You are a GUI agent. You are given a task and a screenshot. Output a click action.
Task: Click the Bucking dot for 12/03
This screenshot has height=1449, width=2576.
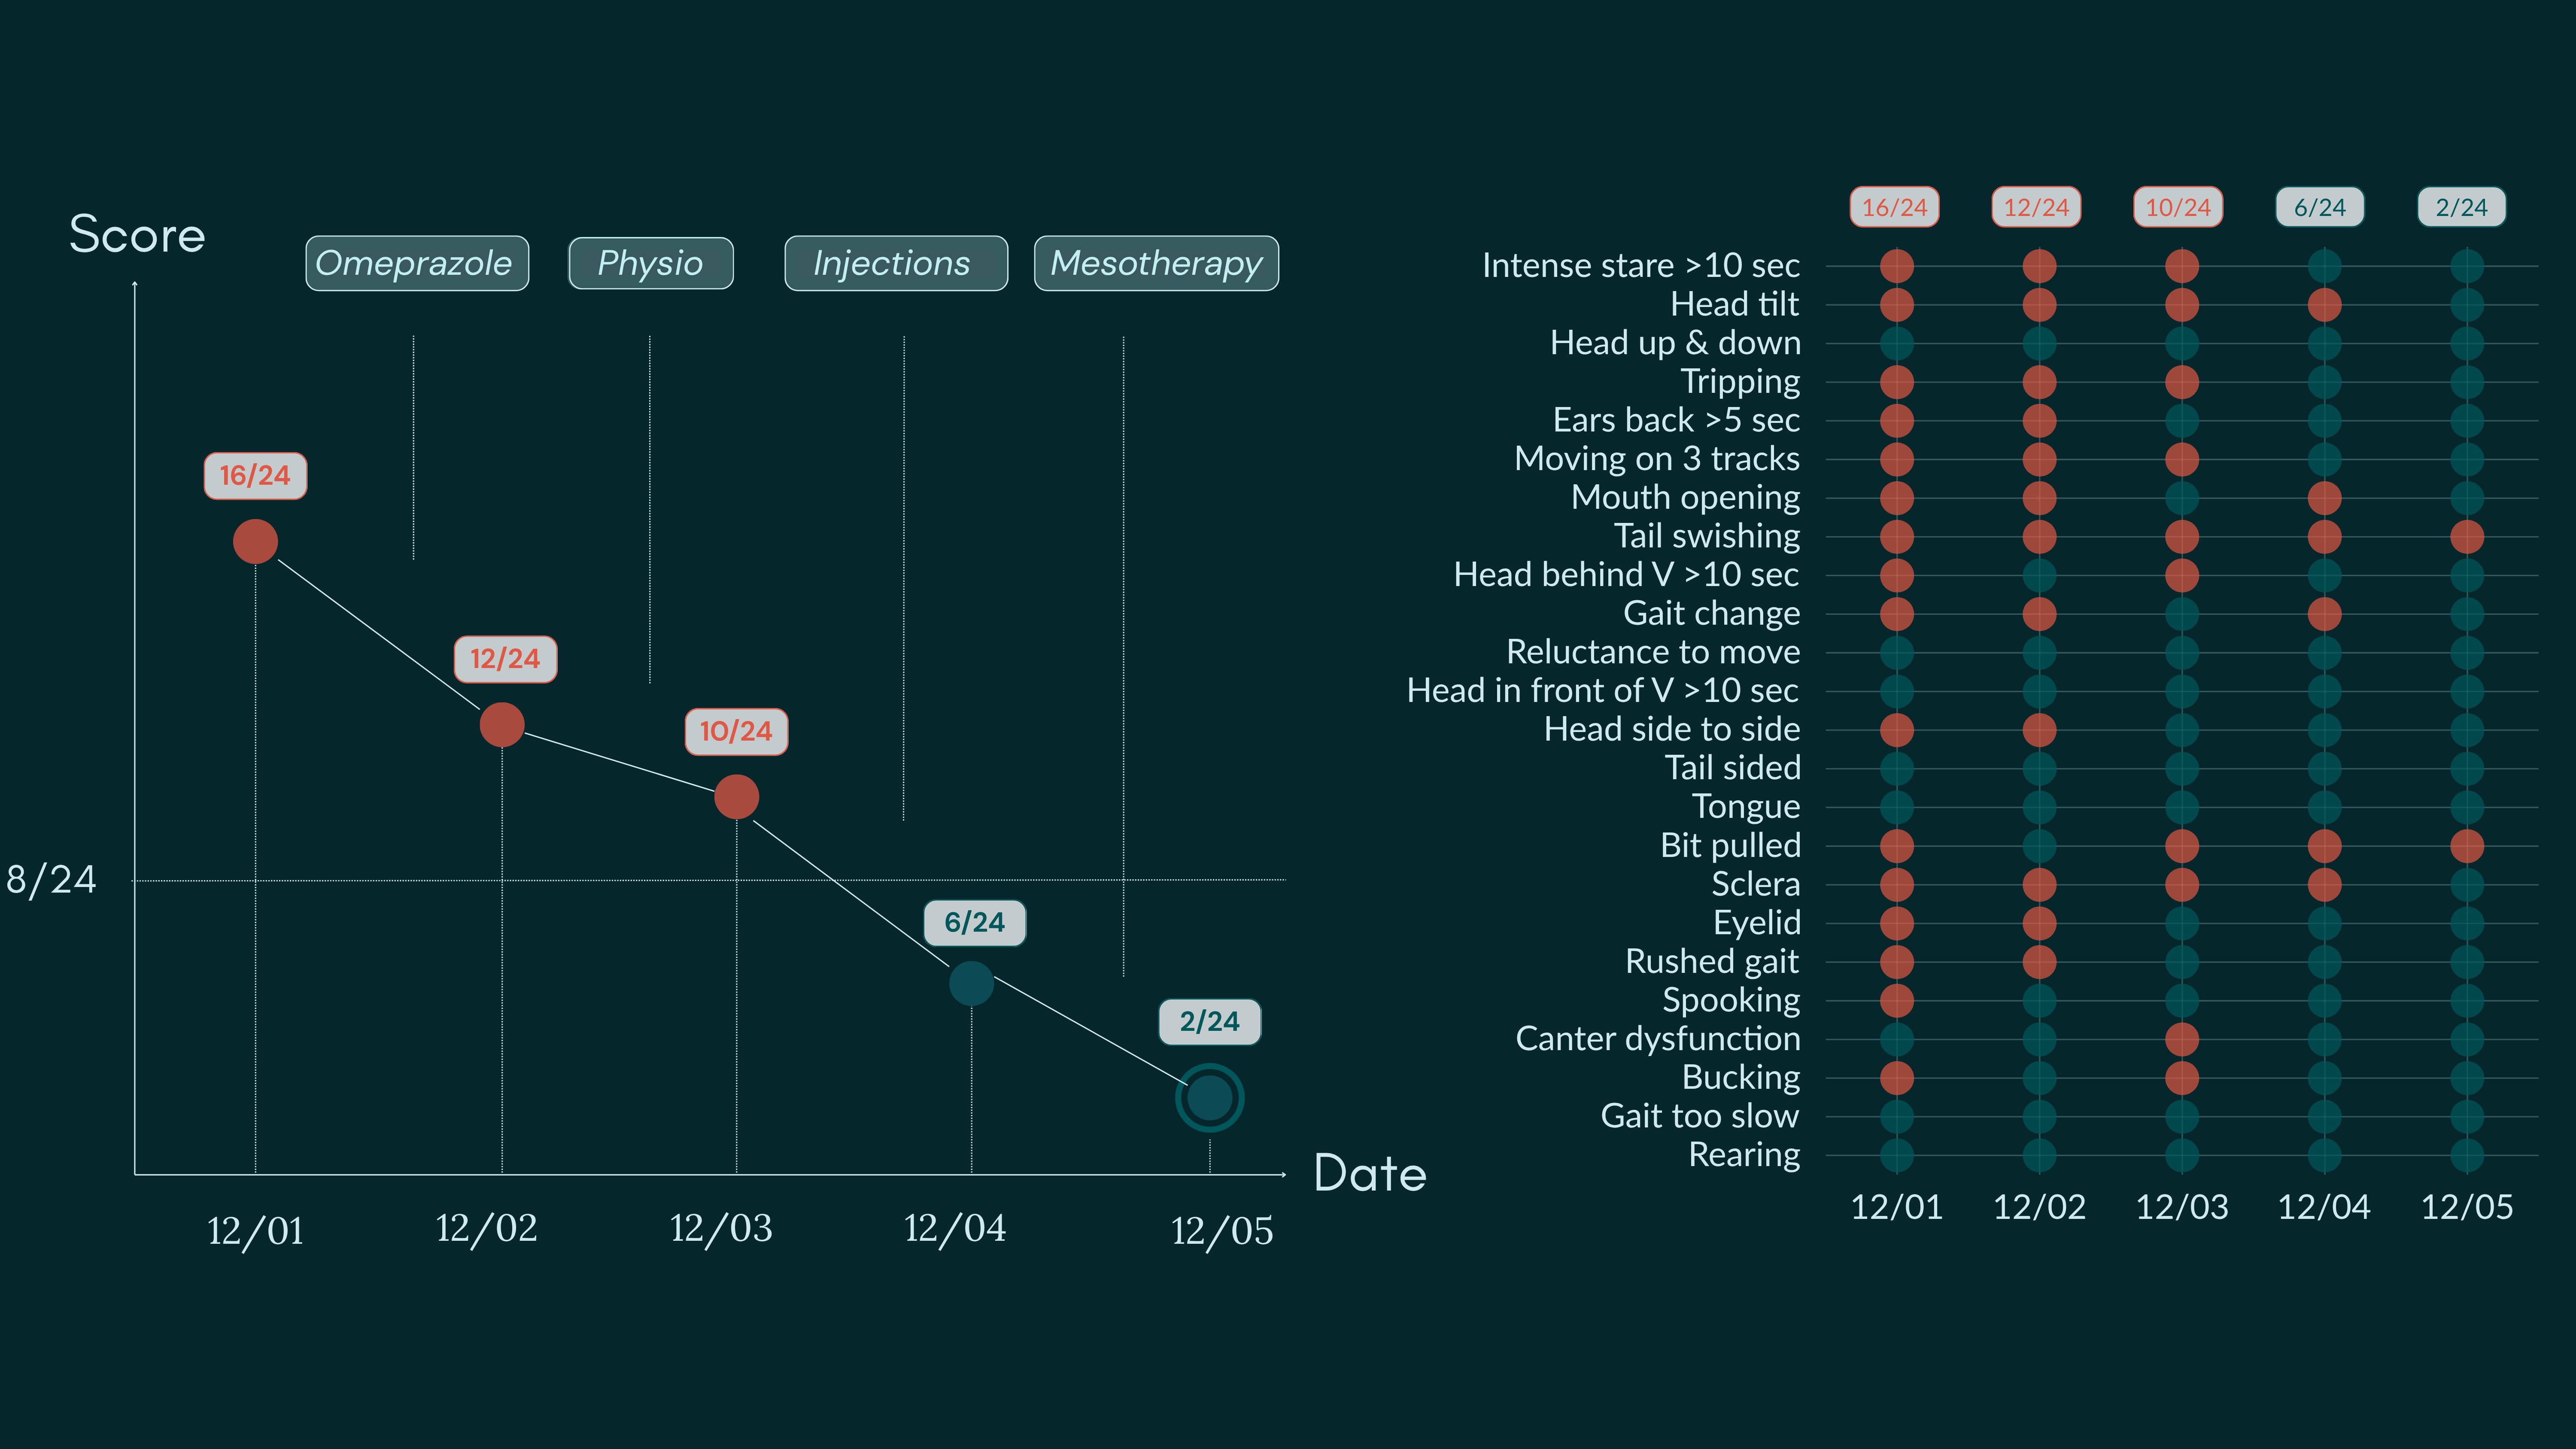[2182, 1078]
